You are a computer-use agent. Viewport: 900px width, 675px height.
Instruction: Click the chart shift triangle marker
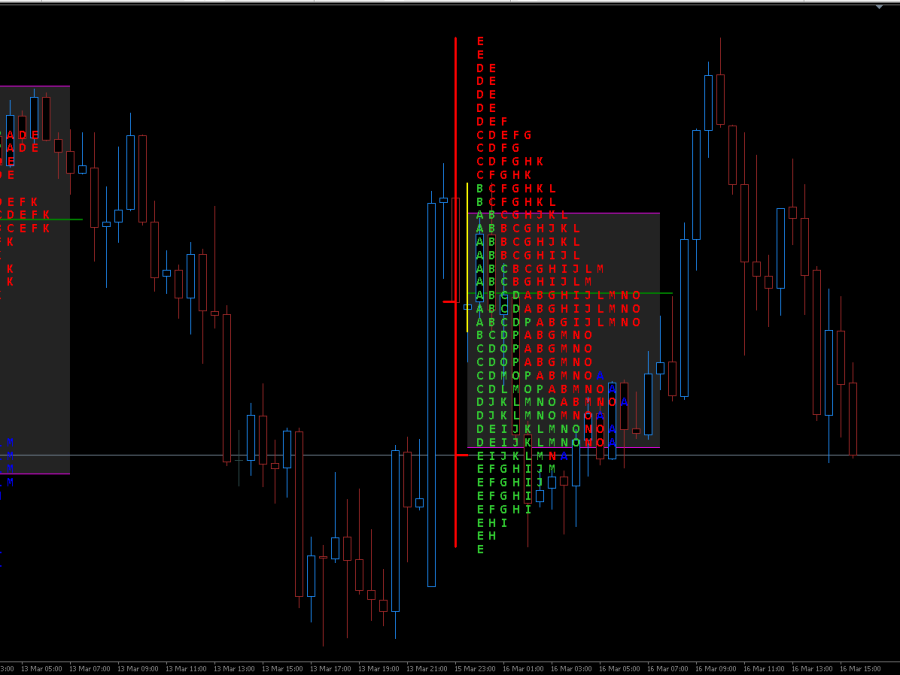pos(879,7)
